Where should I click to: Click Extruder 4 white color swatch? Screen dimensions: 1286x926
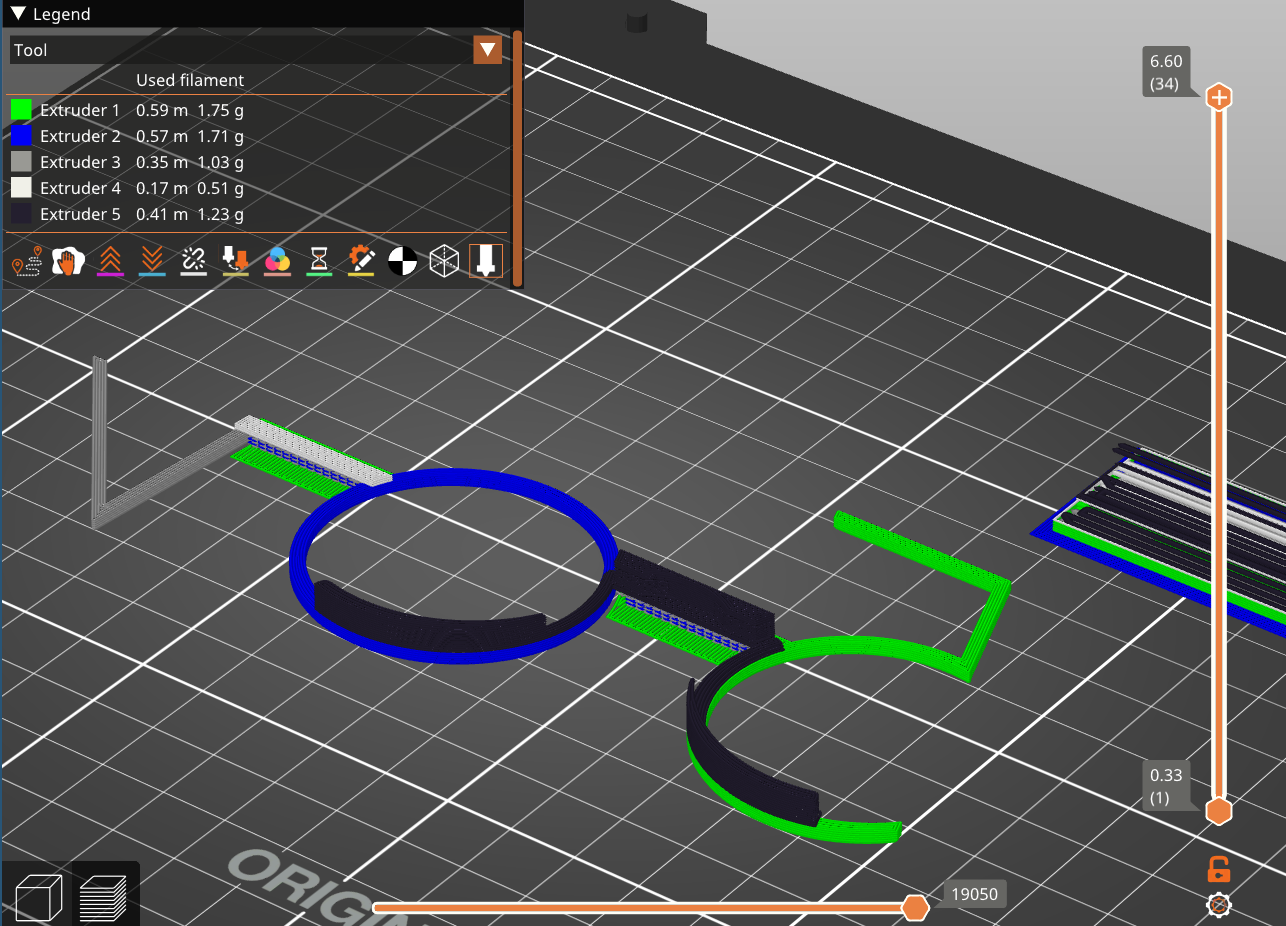click(x=21, y=188)
